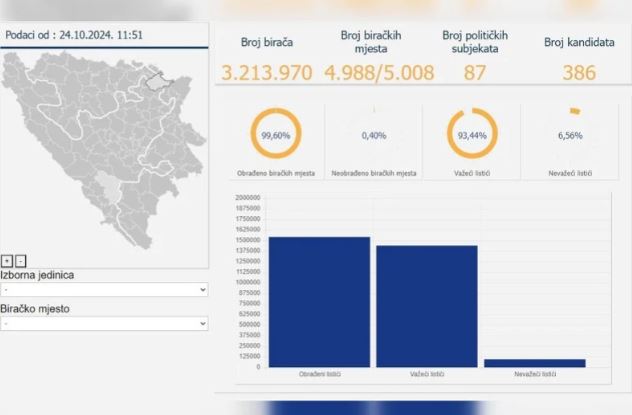This screenshot has height=415, width=632.
Task: Click the Izborna jedinica dropdown arrow
Action: coord(202,289)
